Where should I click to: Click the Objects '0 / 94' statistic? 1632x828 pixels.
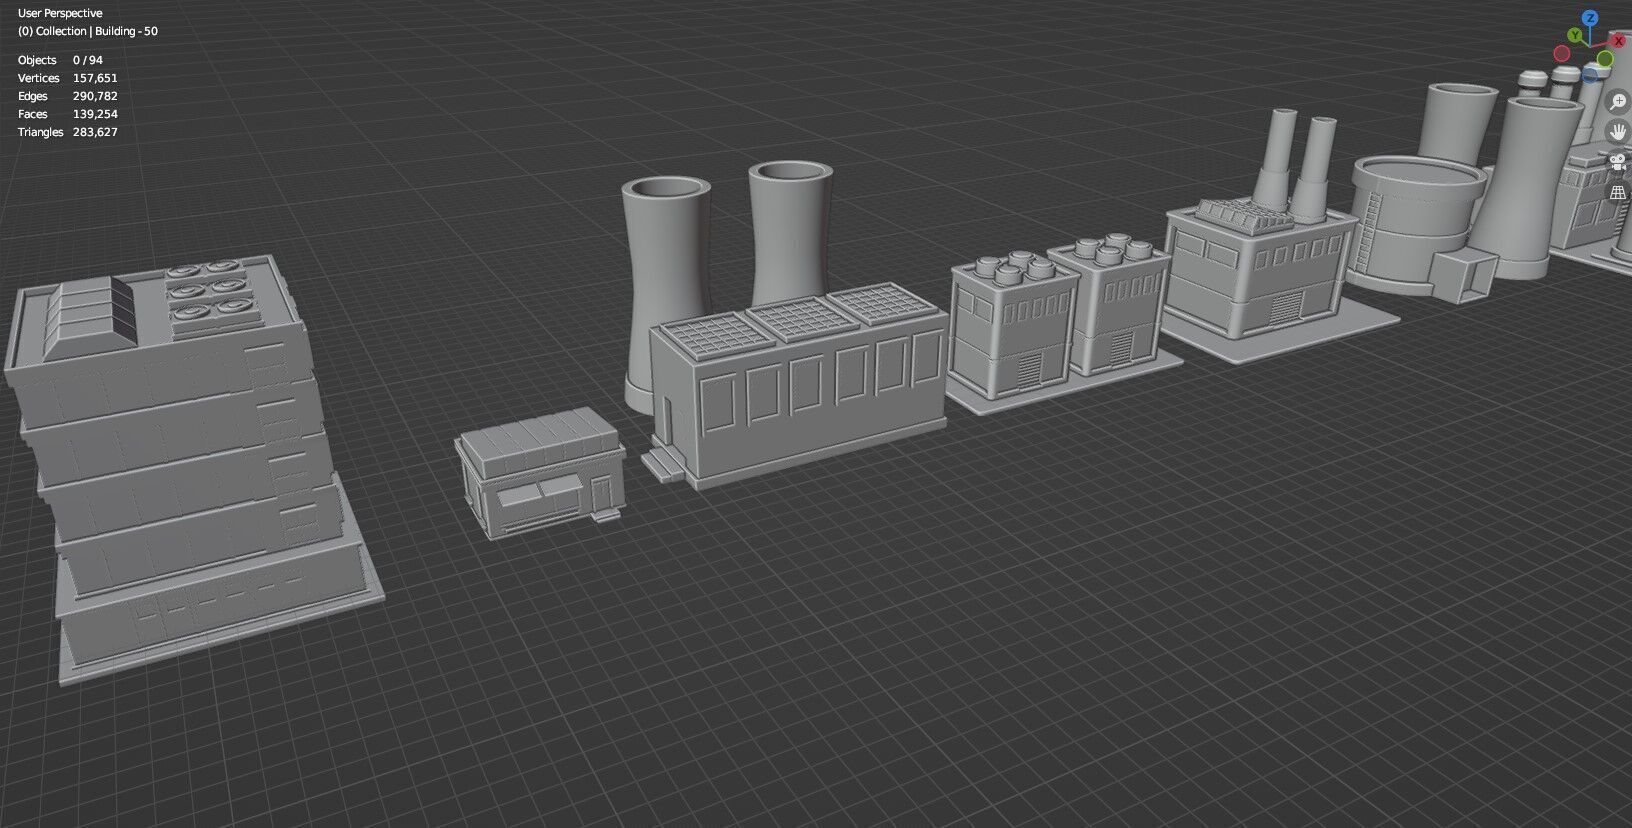tap(88, 60)
